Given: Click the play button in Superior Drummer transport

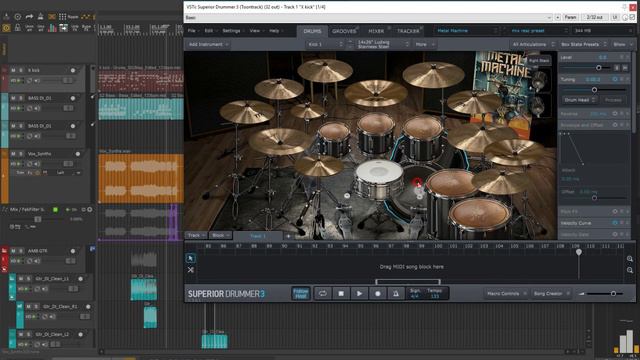Looking at the screenshot, I should pos(359,293).
